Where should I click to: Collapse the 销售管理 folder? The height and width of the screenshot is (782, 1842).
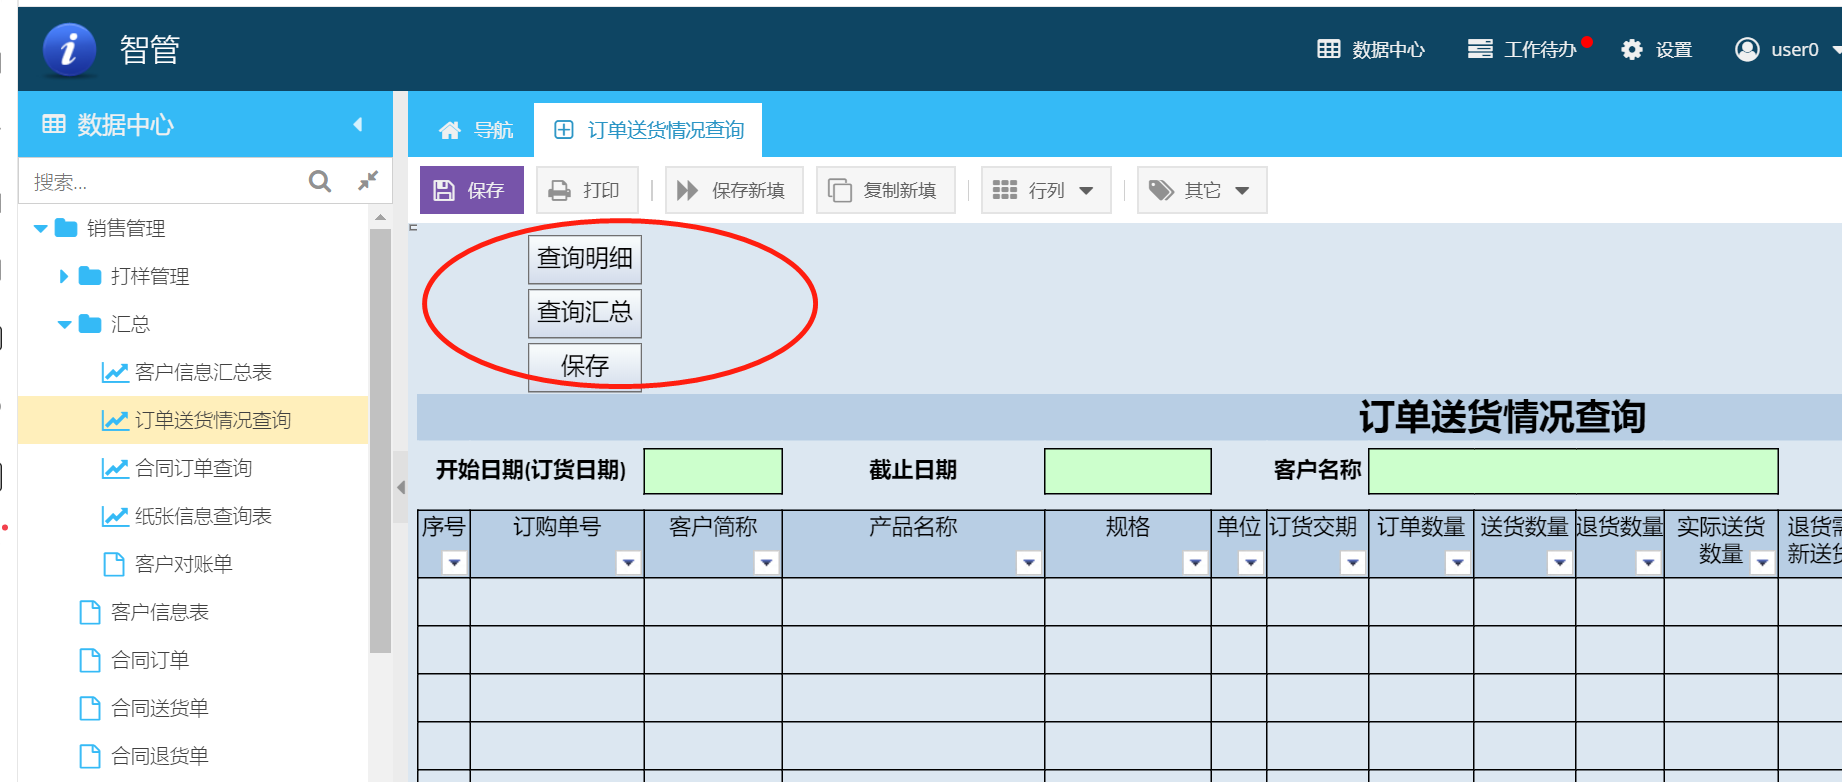[x=41, y=229]
